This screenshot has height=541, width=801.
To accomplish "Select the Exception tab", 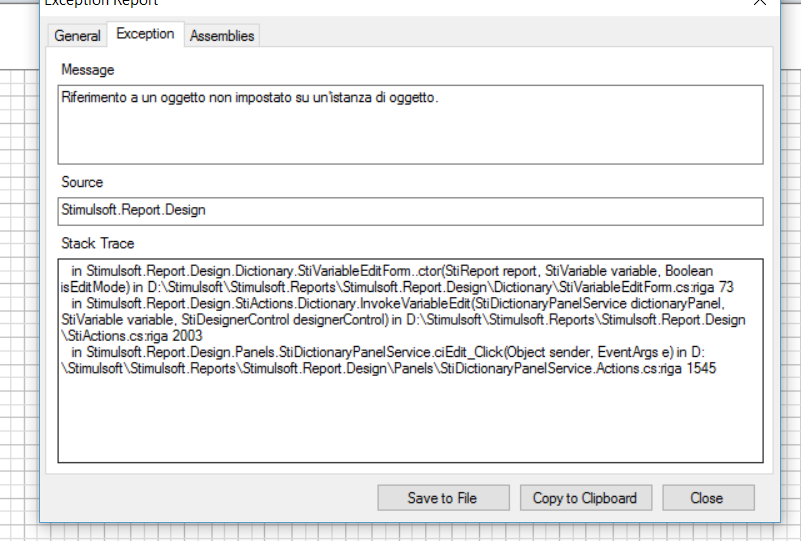I will (145, 34).
